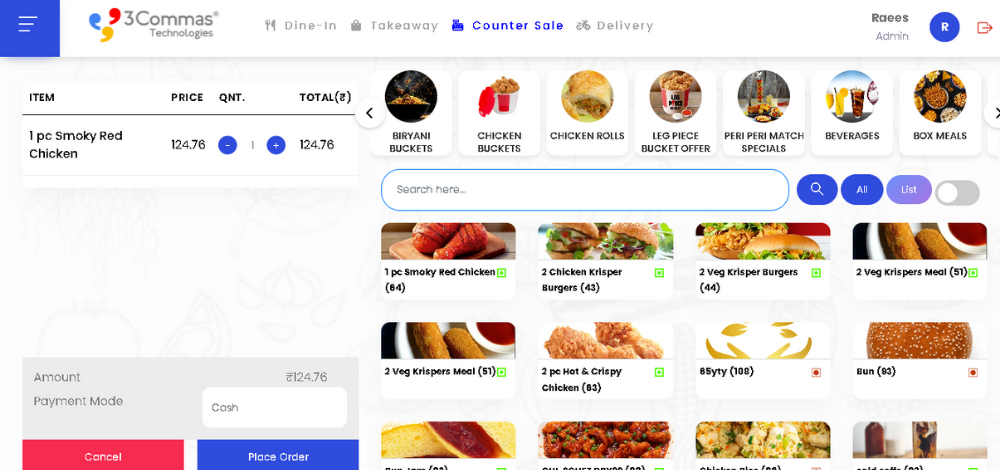Image resolution: width=1000 pixels, height=470 pixels.
Task: Add 2 Chicken Krisper Burgers item
Action: 605,261
